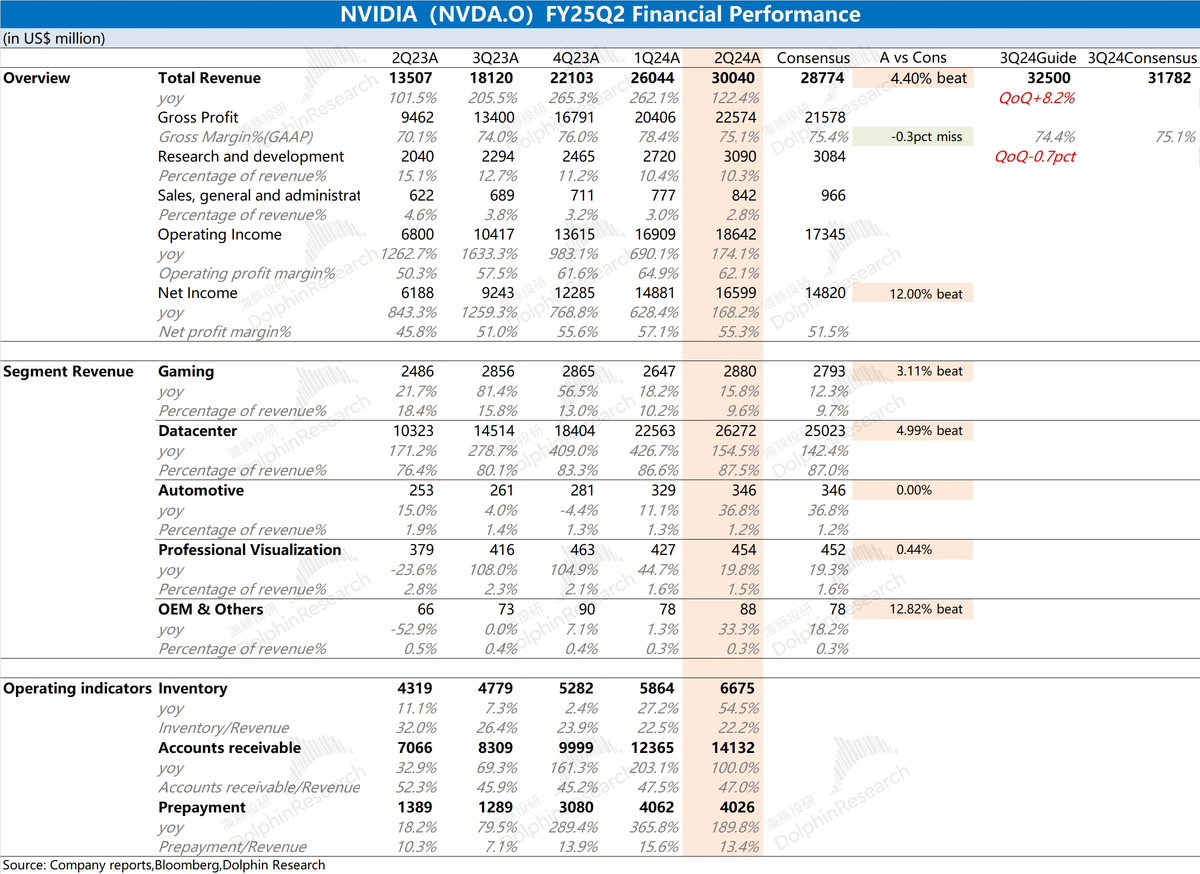Select the '(in US$ million)' note

pos(54,38)
